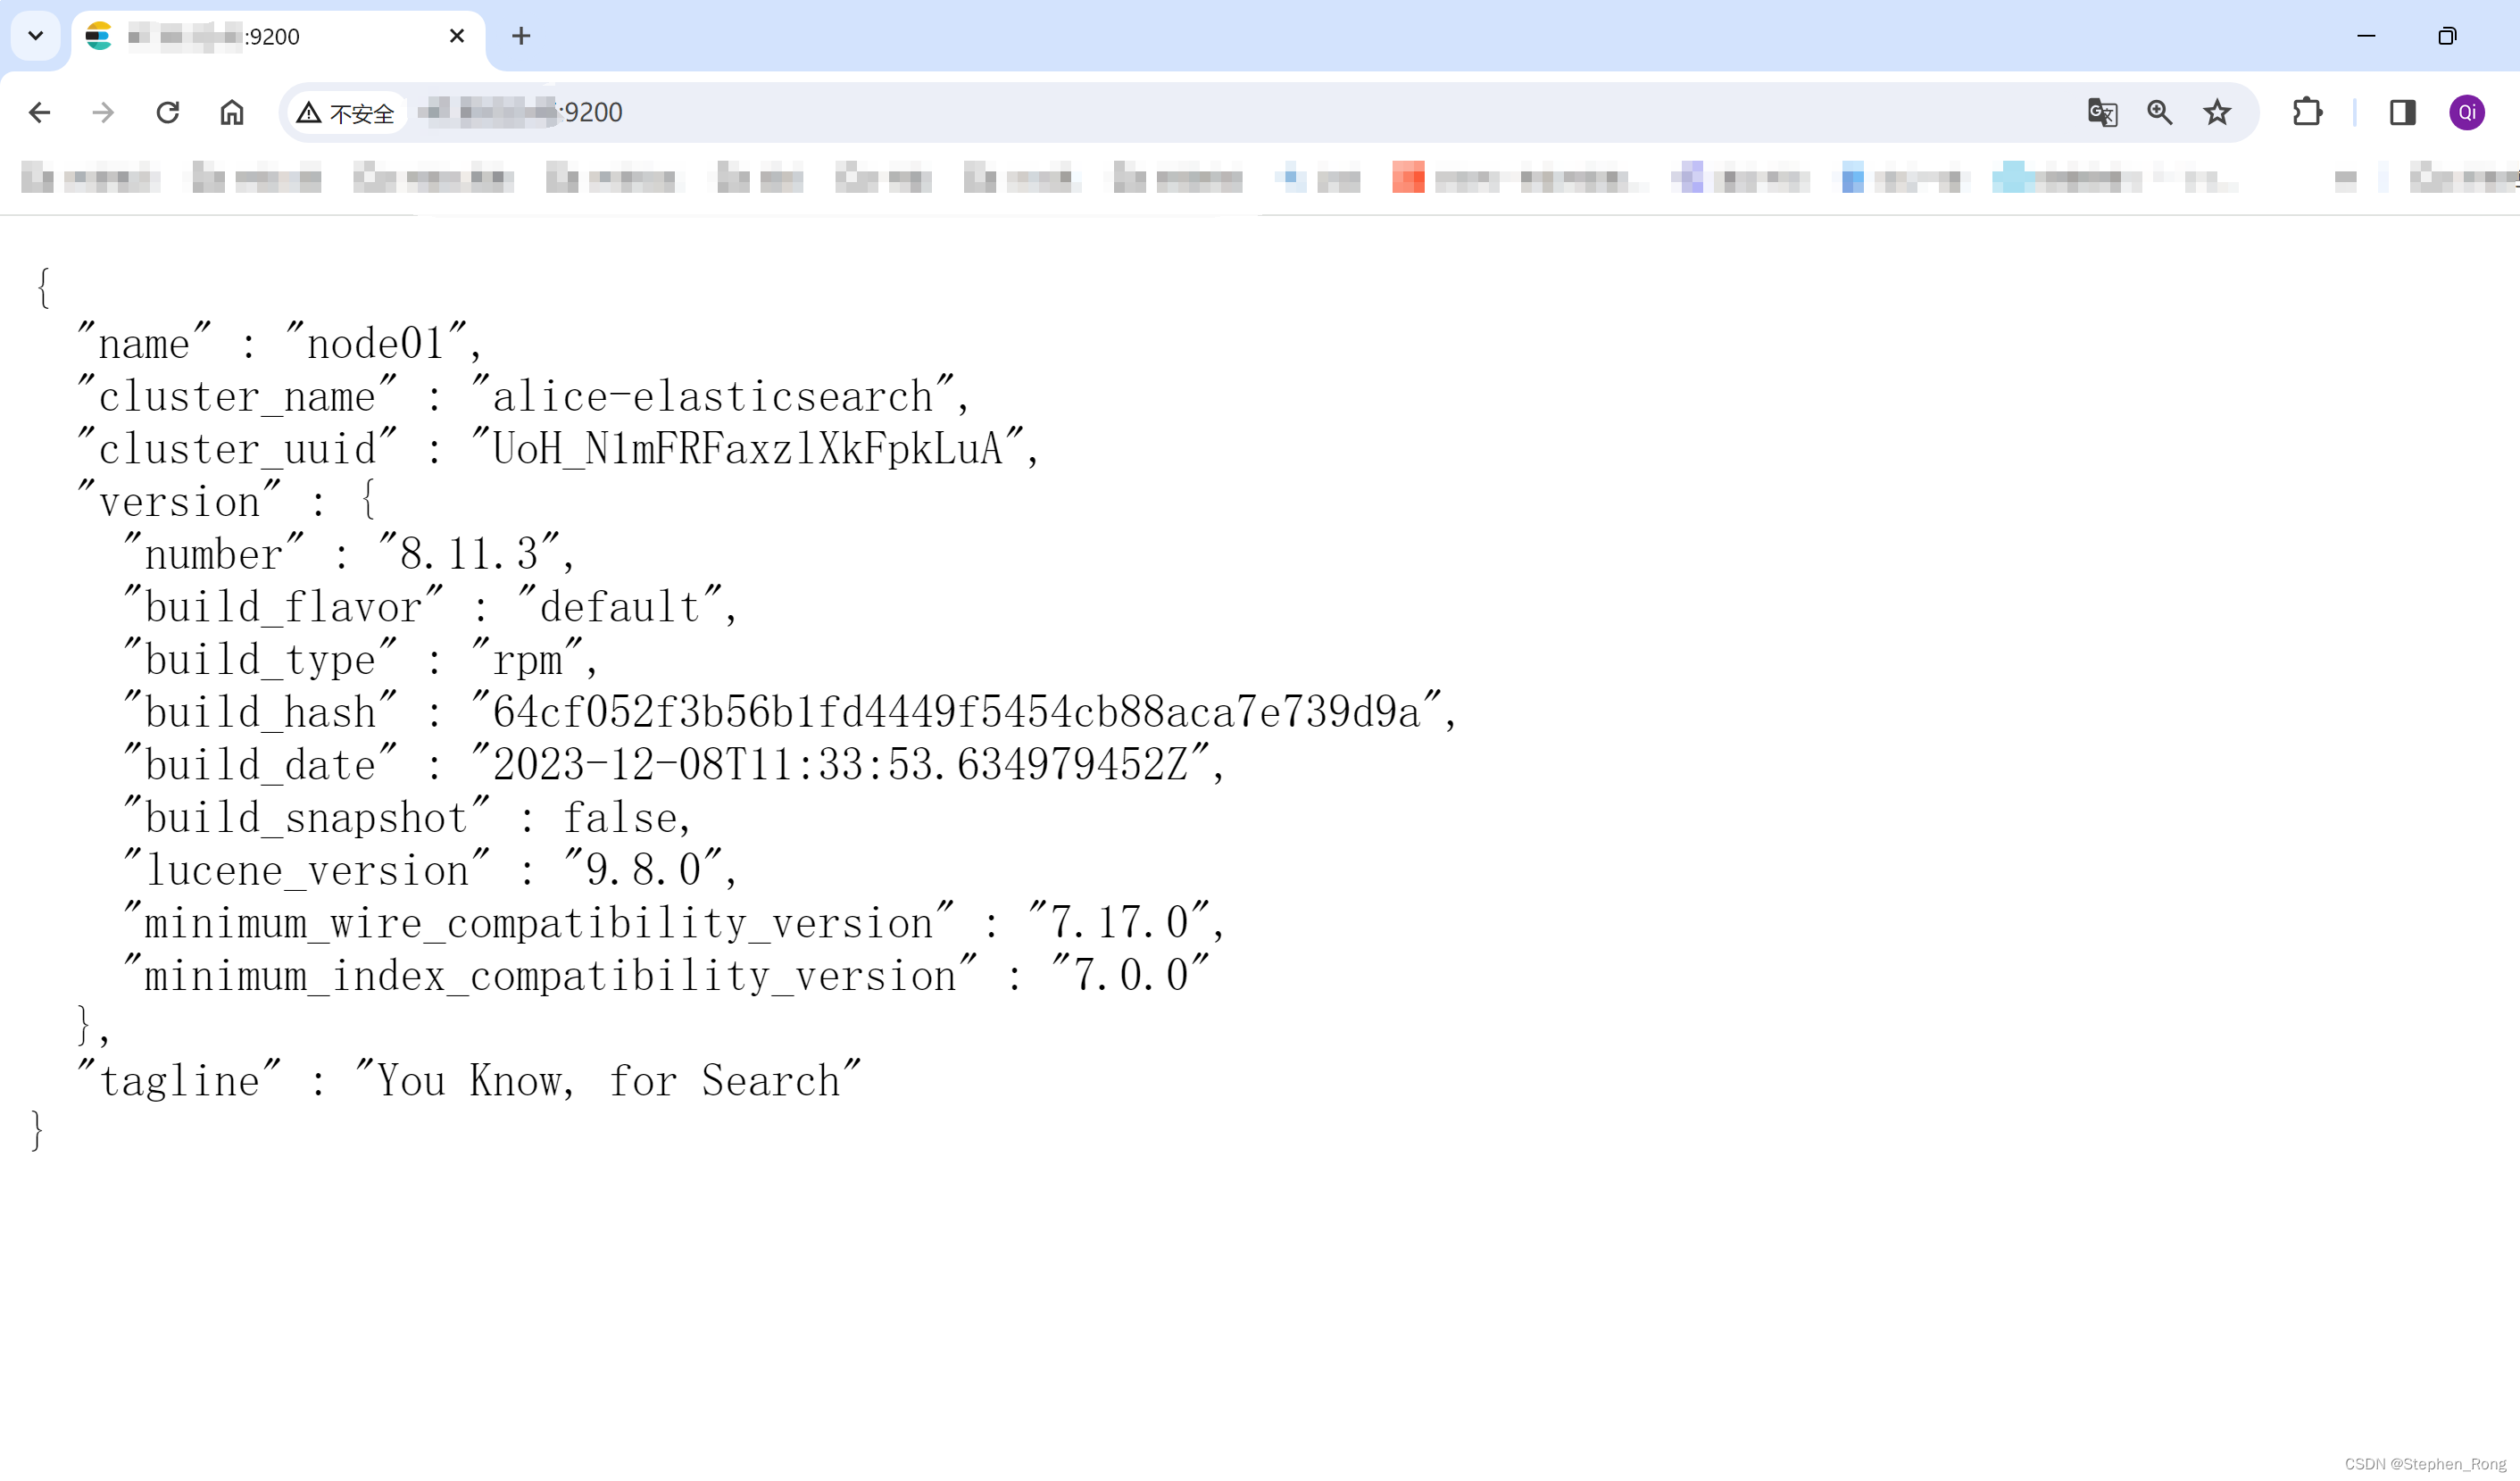
Task: Focus the address bar showing :9200
Action: click(x=1200, y=112)
